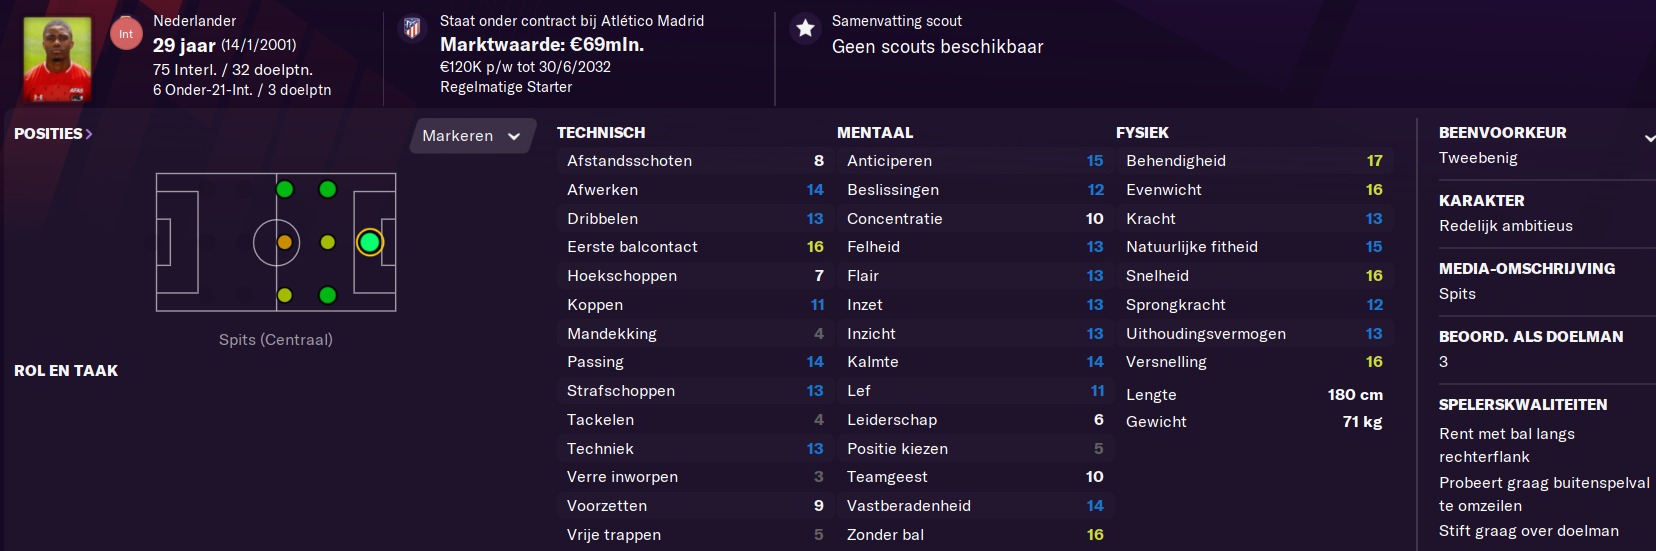
Task: Click the Snelheid attribute row
Action: pos(1254,276)
